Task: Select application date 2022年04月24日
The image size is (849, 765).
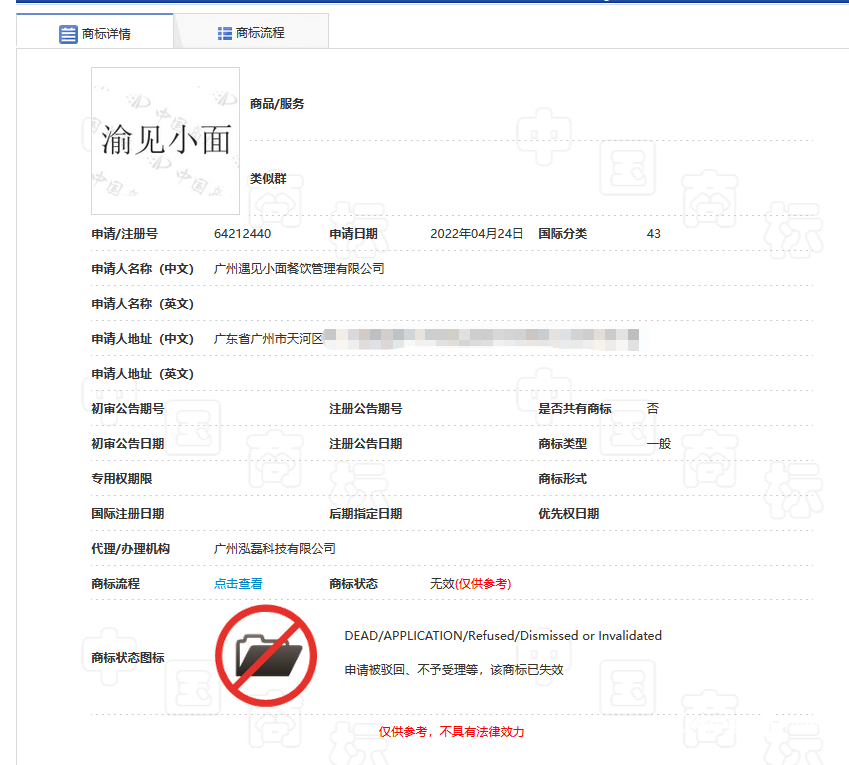Action: tap(476, 234)
